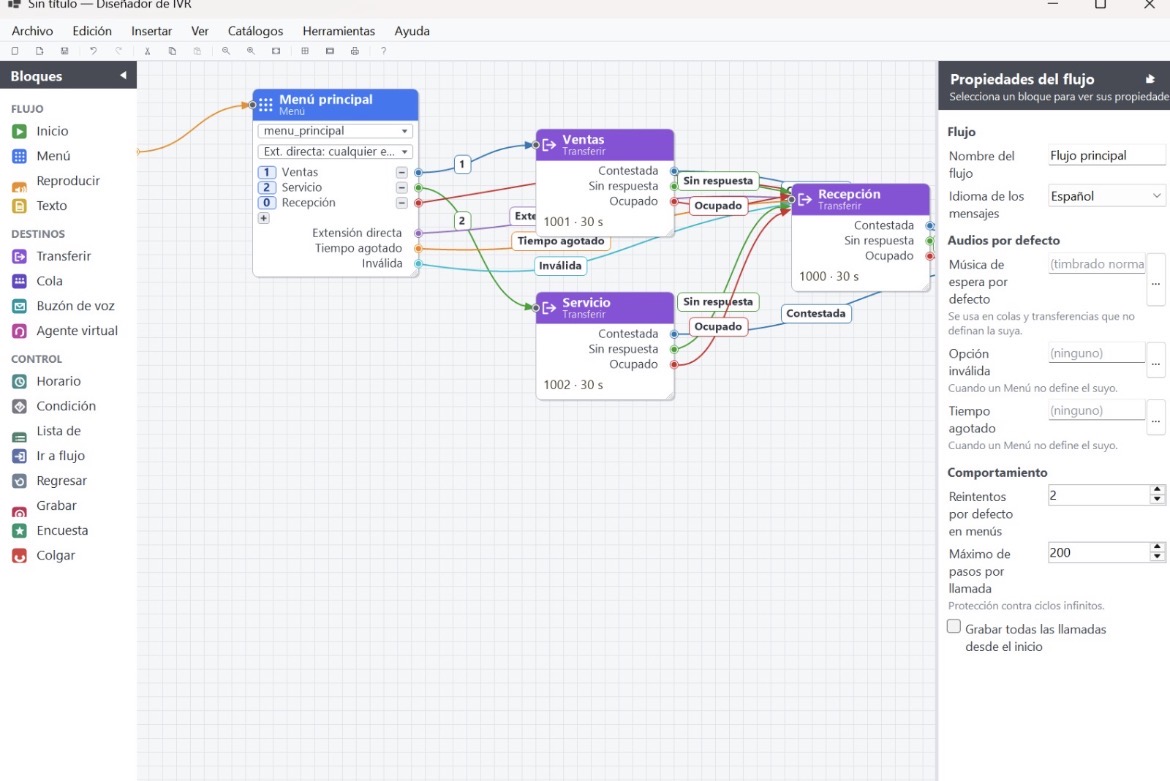This screenshot has height=781, width=1170.
Task: Open the Idioma de los mensajes dropdown
Action: [1107, 196]
